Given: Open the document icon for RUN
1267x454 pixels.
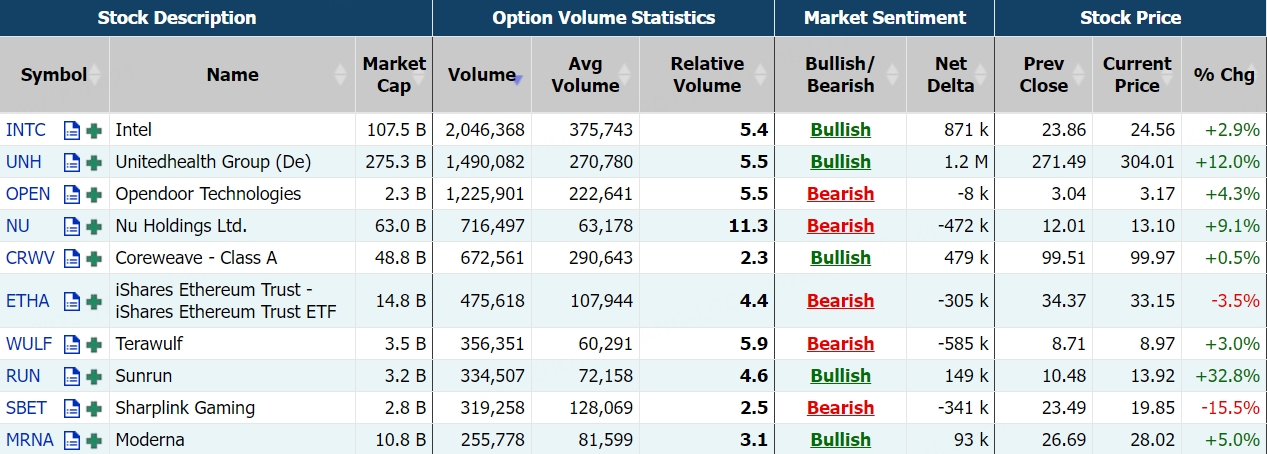Looking at the screenshot, I should (x=71, y=376).
